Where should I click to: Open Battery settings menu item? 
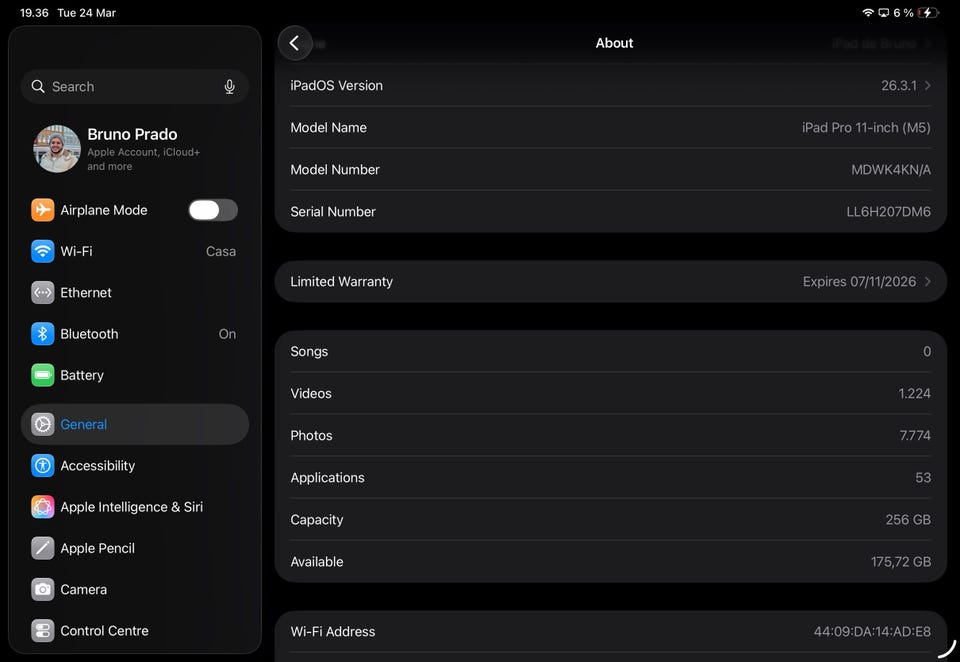(x=135, y=375)
